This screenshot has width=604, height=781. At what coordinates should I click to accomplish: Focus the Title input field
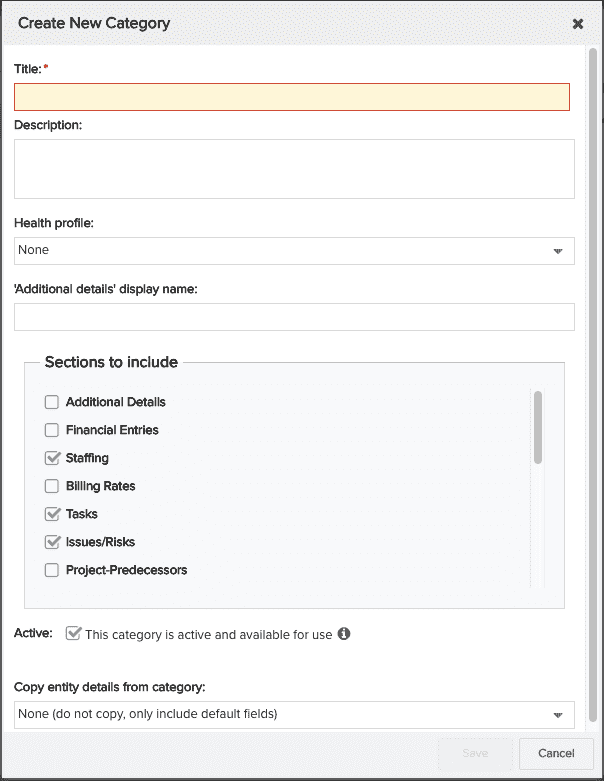click(x=292, y=97)
